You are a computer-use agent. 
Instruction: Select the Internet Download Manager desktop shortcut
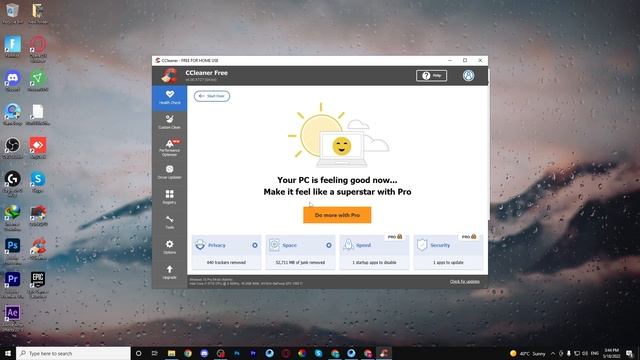[13, 217]
